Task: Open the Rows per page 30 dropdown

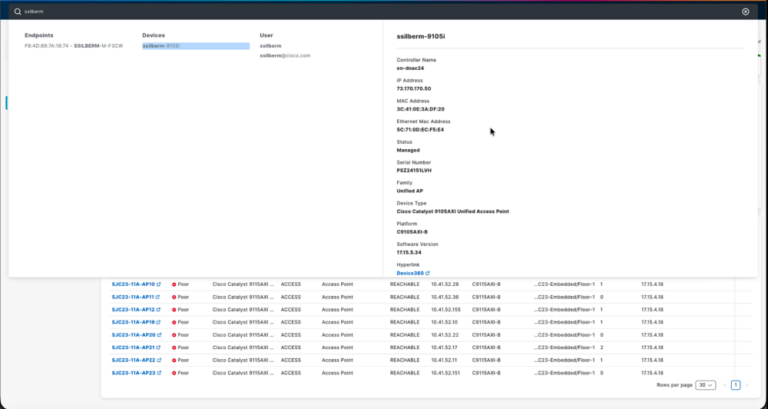Action: (x=705, y=385)
